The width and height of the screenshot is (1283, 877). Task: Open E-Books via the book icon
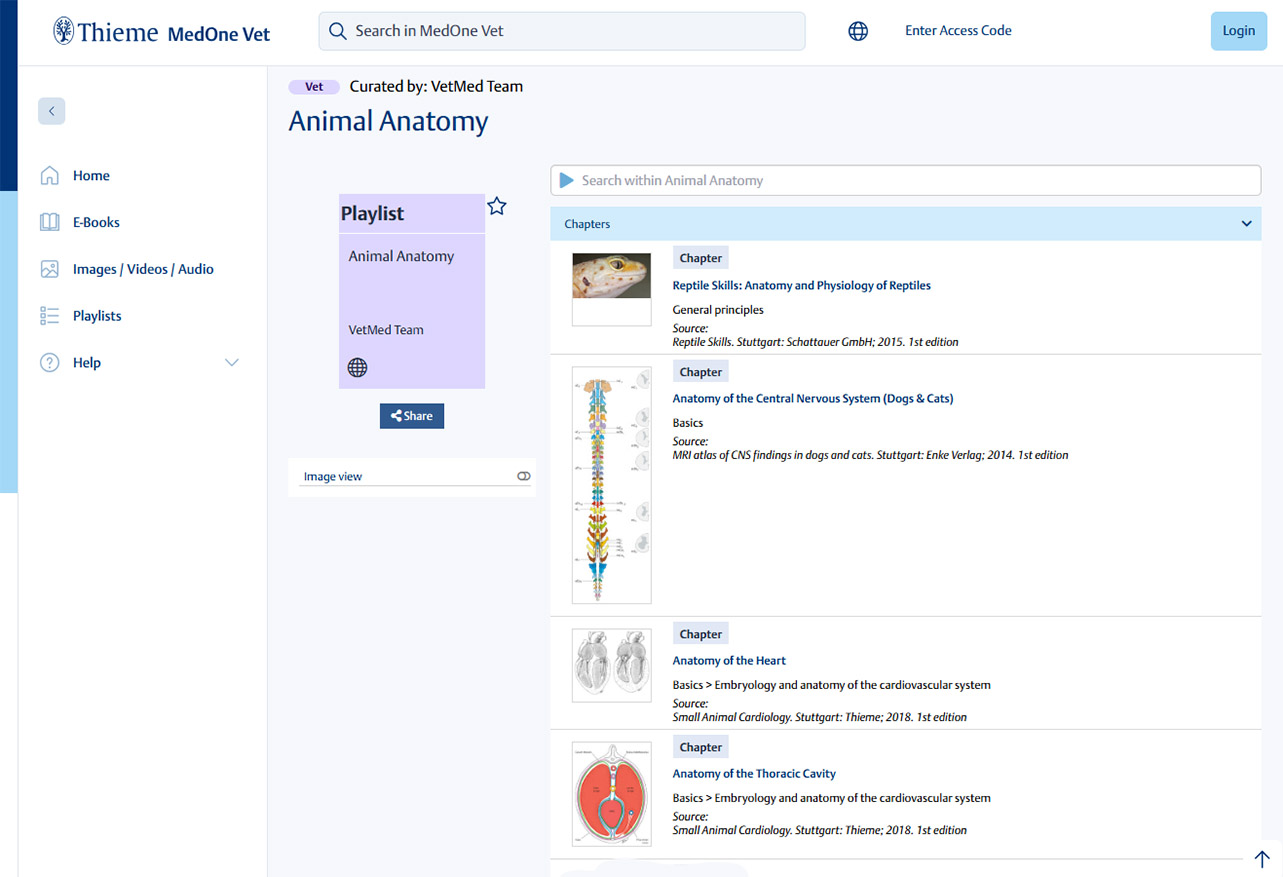pos(49,222)
